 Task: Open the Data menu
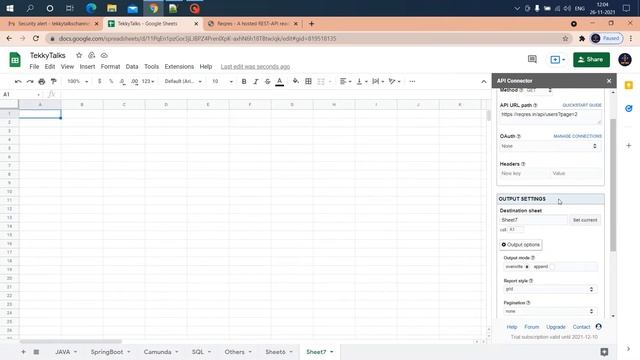click(132, 67)
